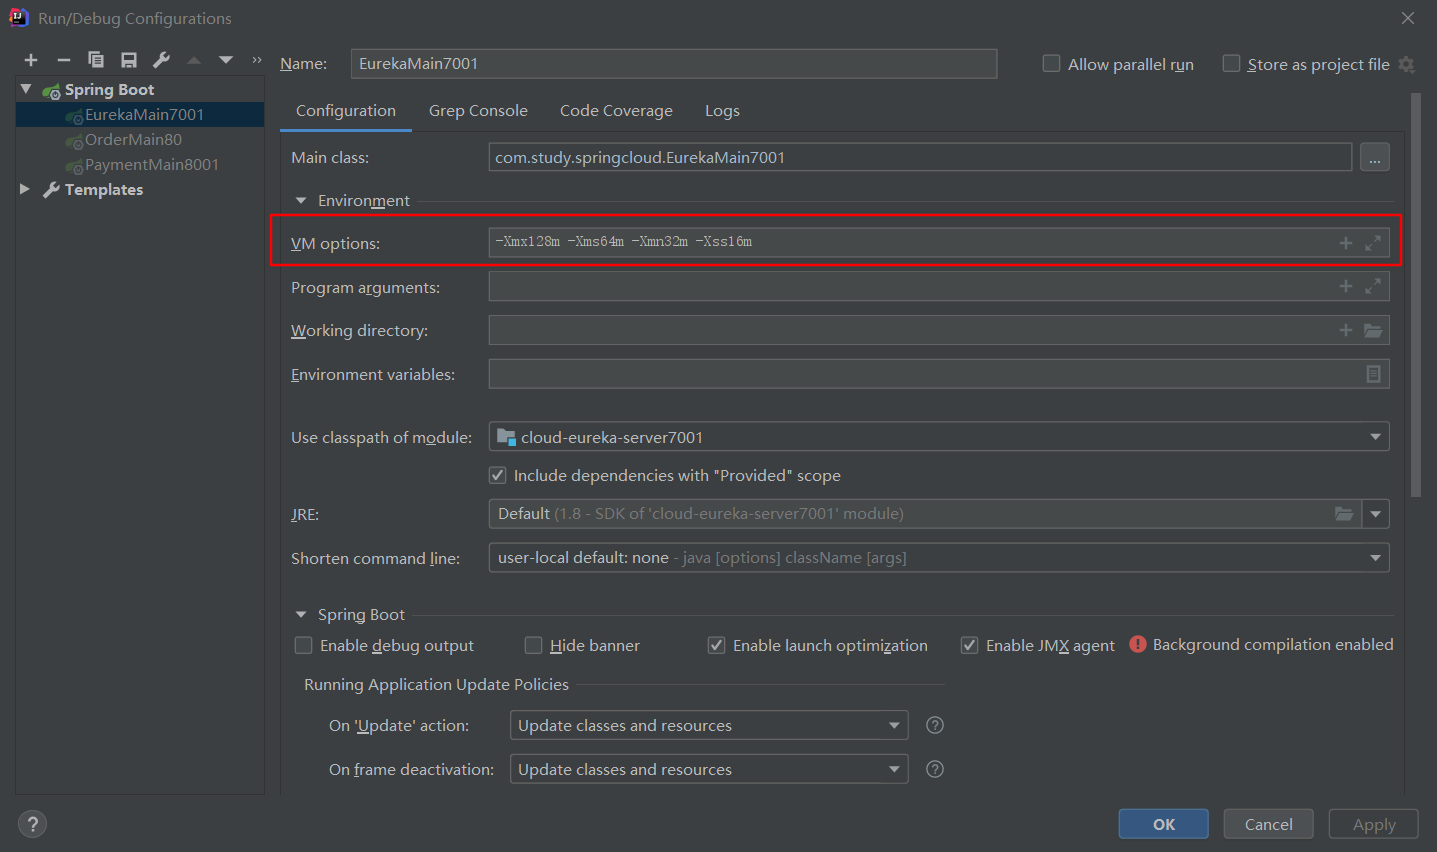Save the configuration with the floppy icon
The width and height of the screenshot is (1437, 852).
point(129,60)
